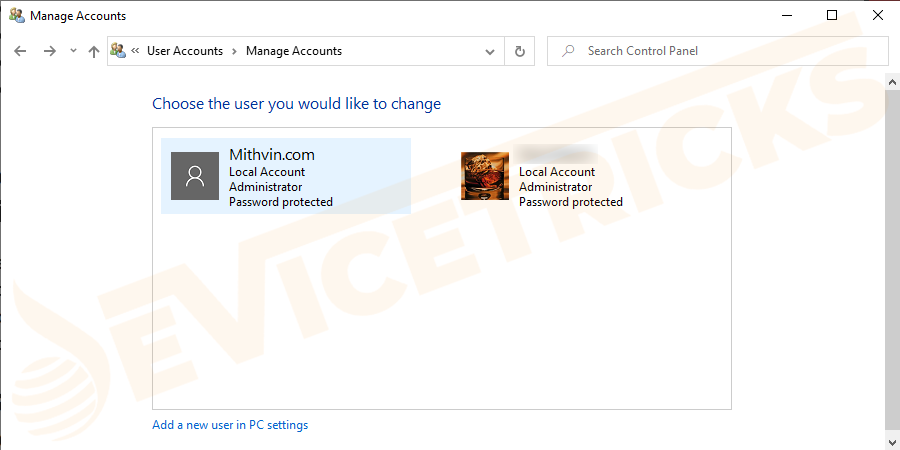The width and height of the screenshot is (900, 450).
Task: Click the Manage Accounts title bar icon
Action: (x=16, y=16)
